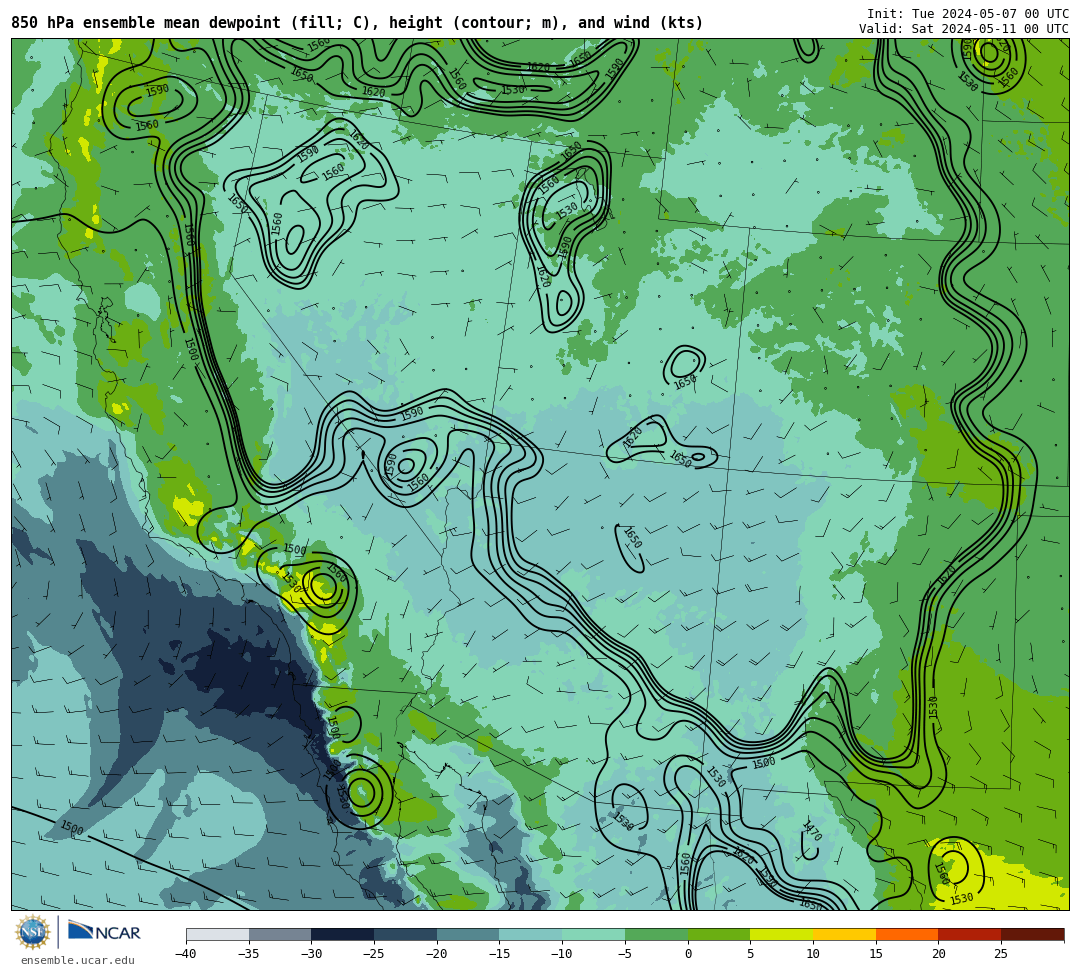
Task: Pick the slate gray -35 to -30 colorbar segment
Action: (280, 934)
